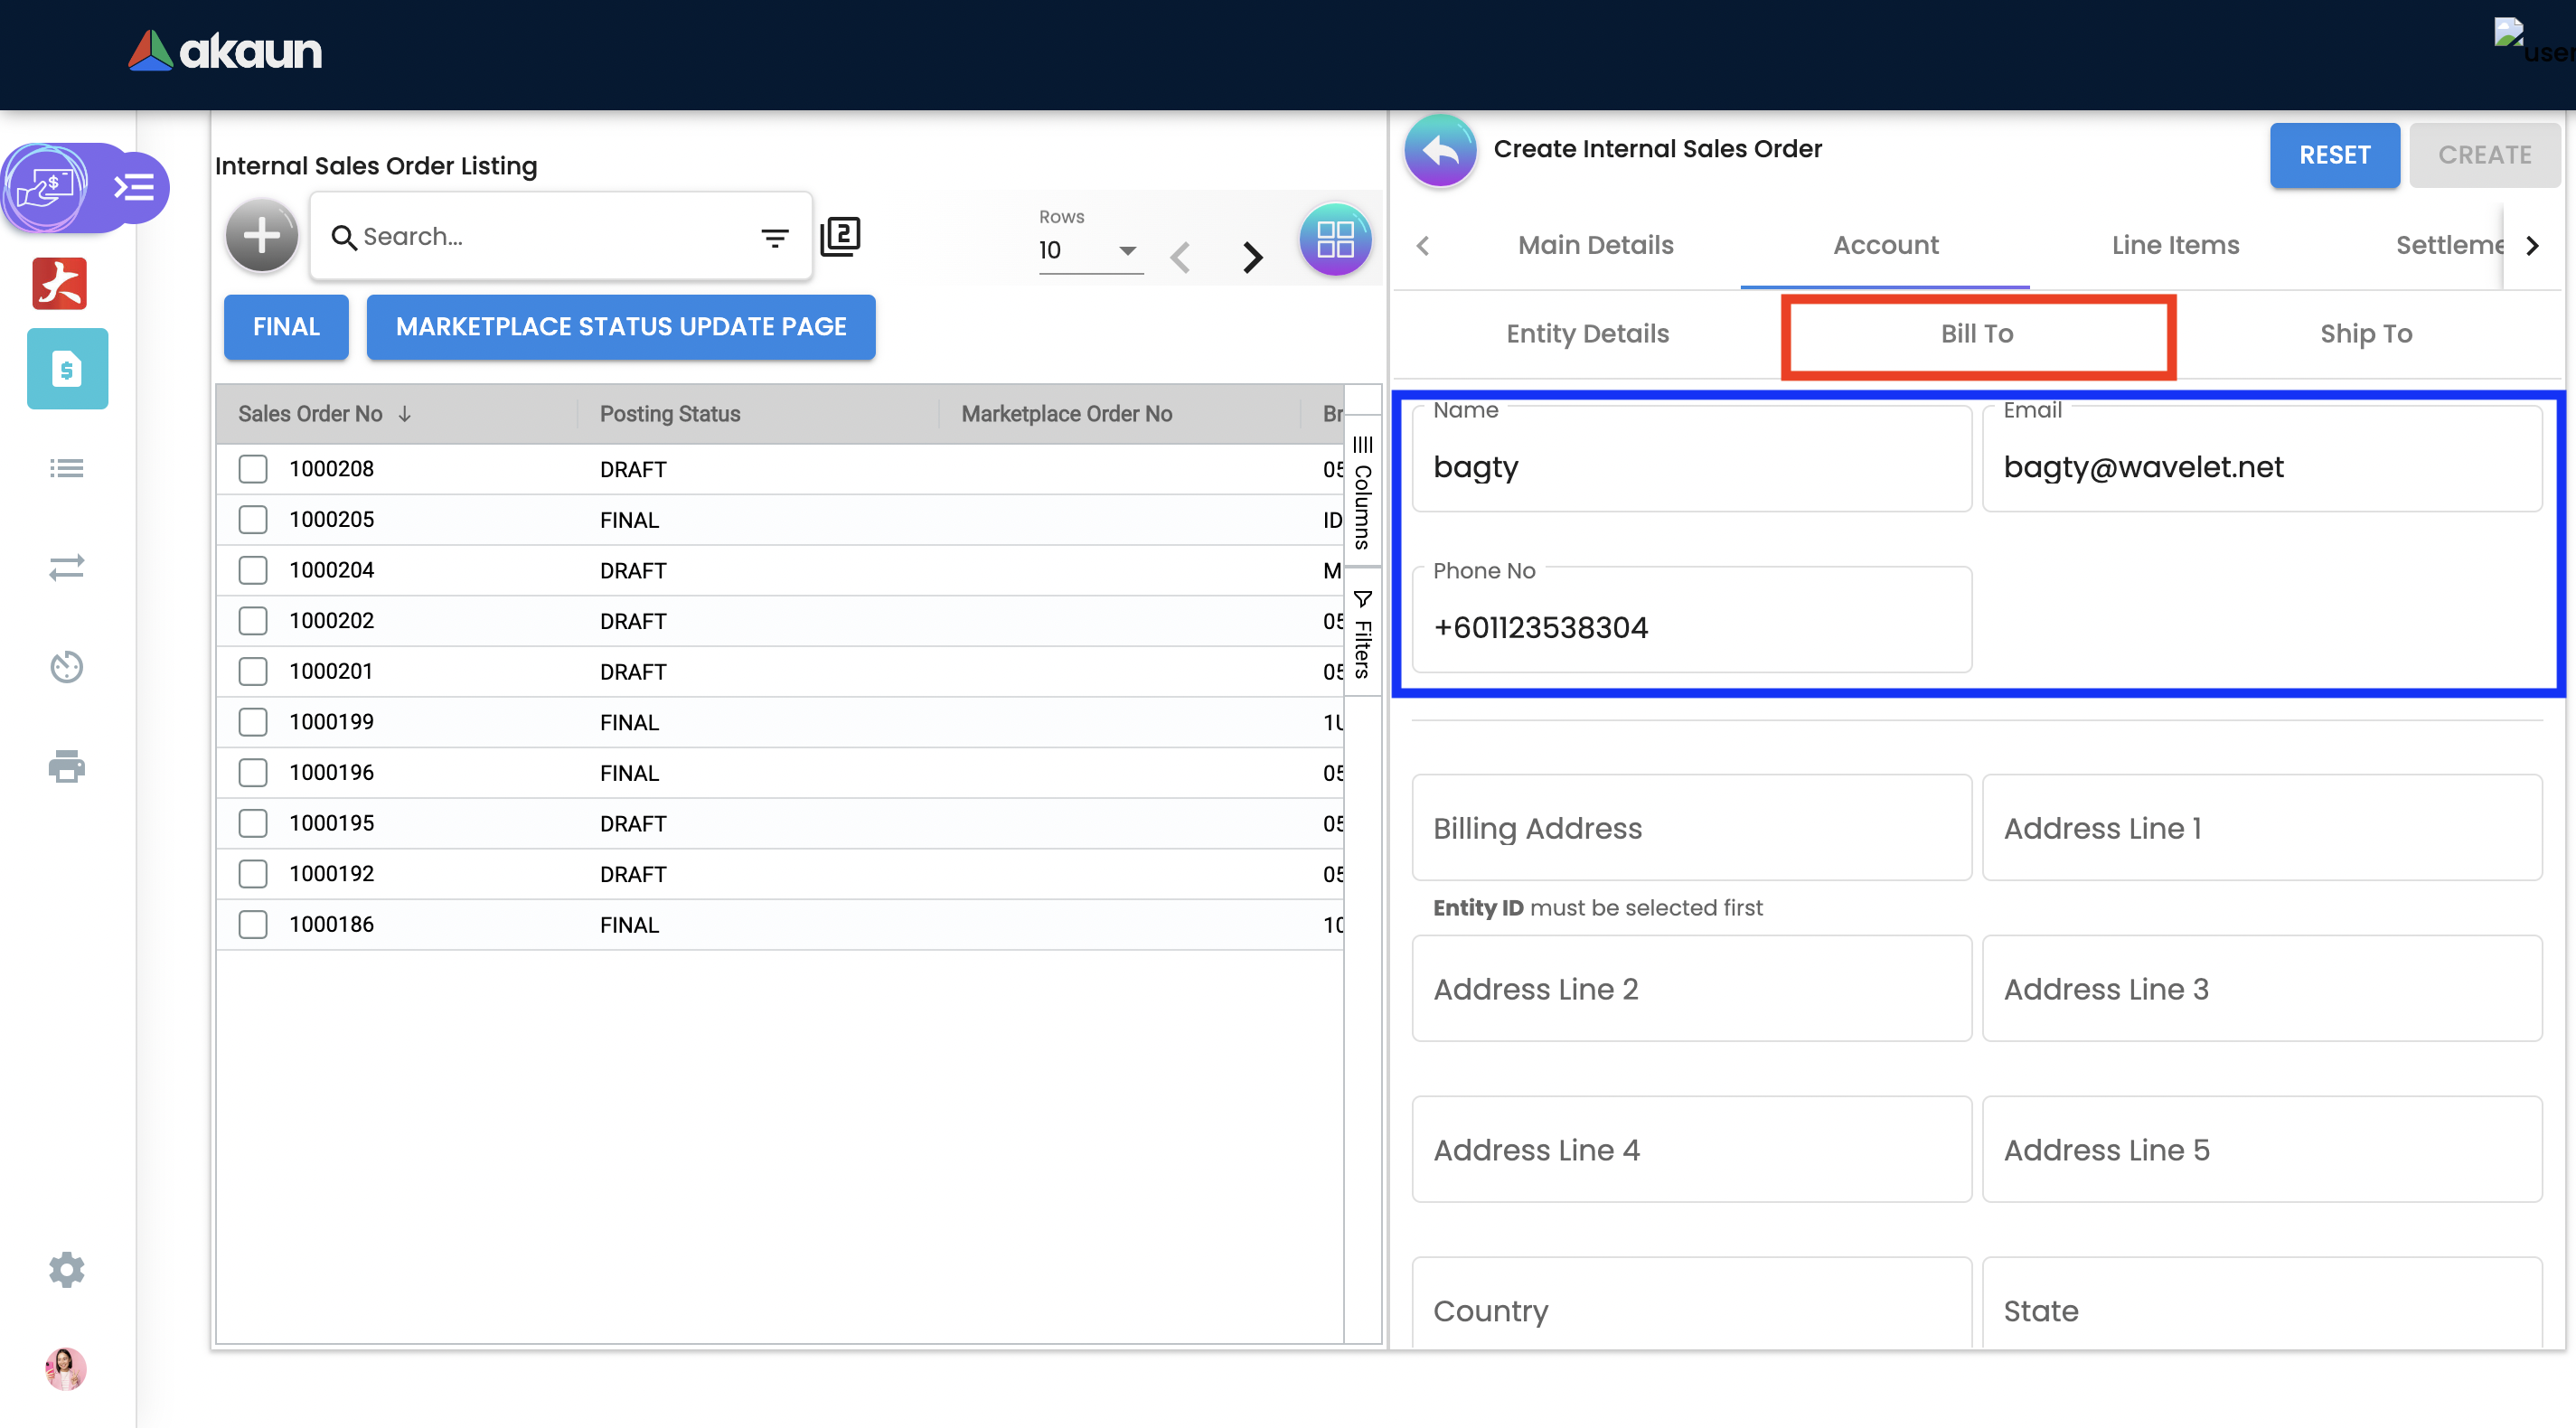This screenshot has width=2576, height=1428.
Task: Open the search filter options icon
Action: click(774, 237)
